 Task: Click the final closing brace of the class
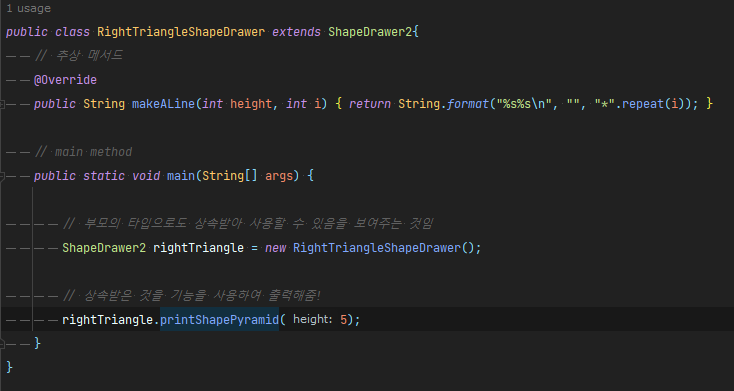[x=9, y=367]
